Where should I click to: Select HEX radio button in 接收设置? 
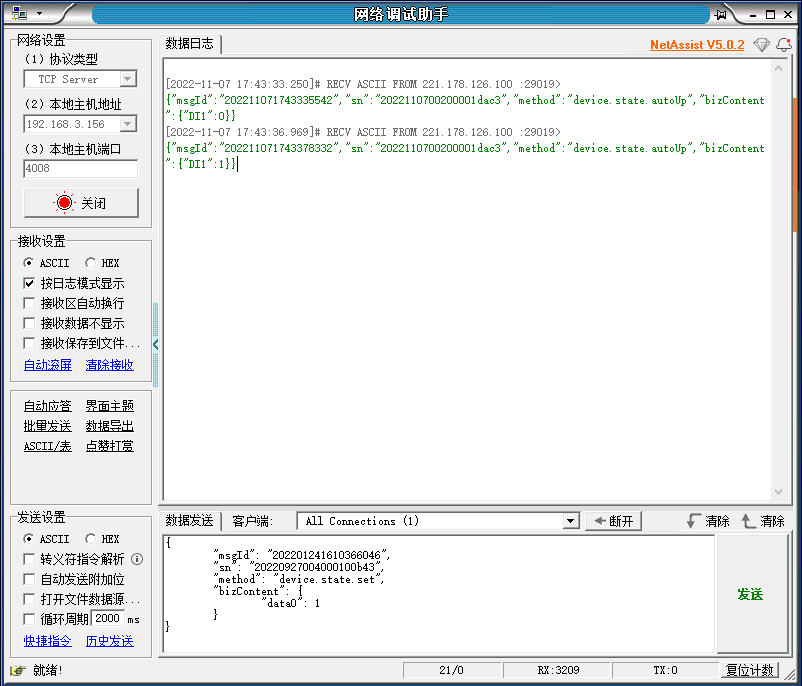pos(91,263)
